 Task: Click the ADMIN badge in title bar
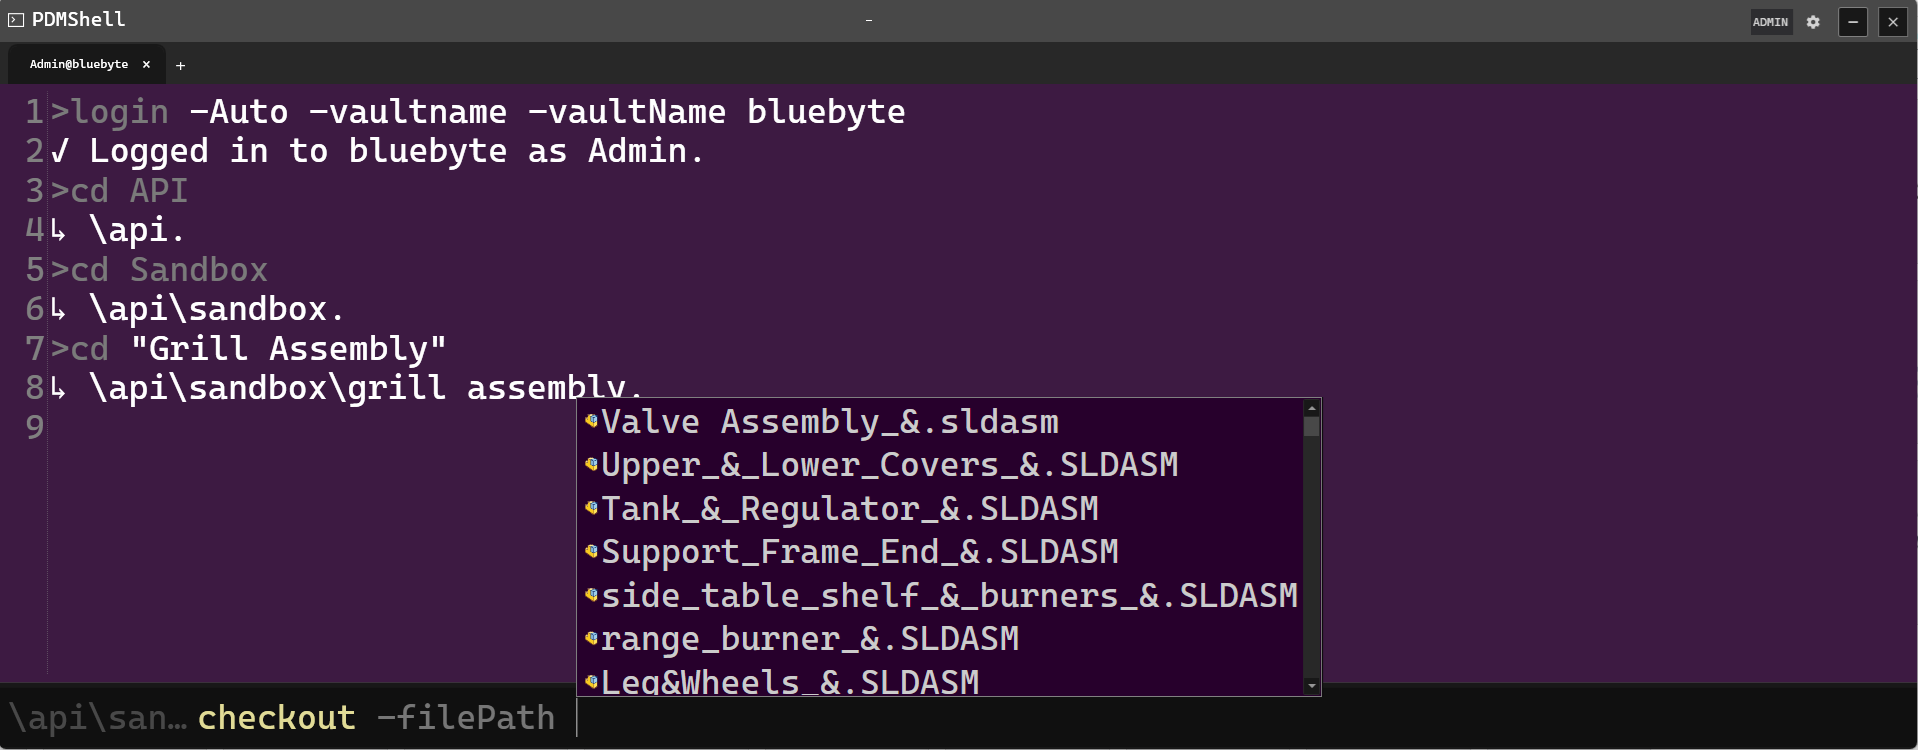point(1770,22)
